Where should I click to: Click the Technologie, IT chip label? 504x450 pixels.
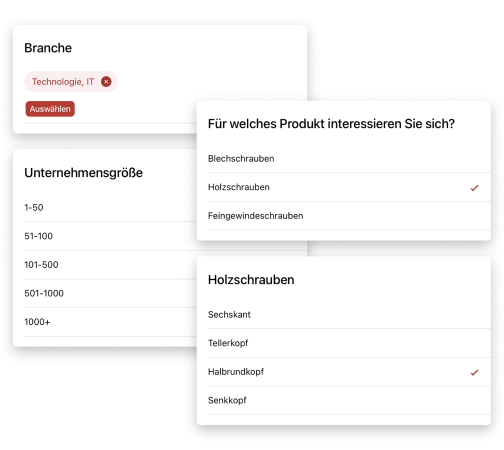pos(63,82)
